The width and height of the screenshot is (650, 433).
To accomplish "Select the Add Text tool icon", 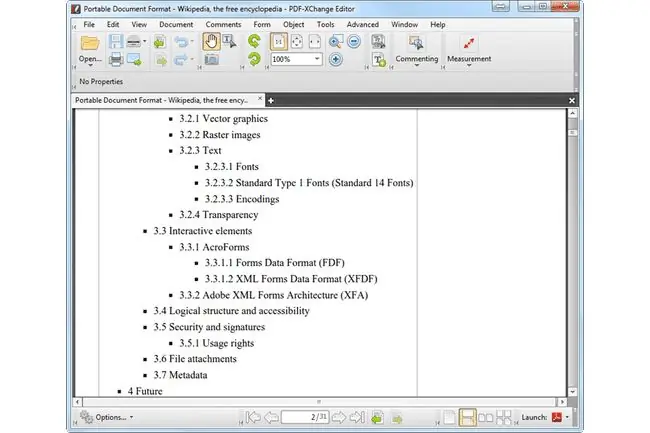I will click(x=379, y=60).
